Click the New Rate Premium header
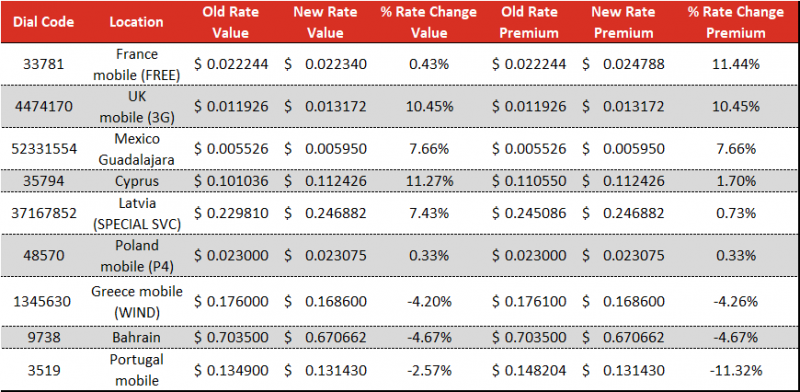Image resolution: width=800 pixels, height=392 pixels. 623,22
